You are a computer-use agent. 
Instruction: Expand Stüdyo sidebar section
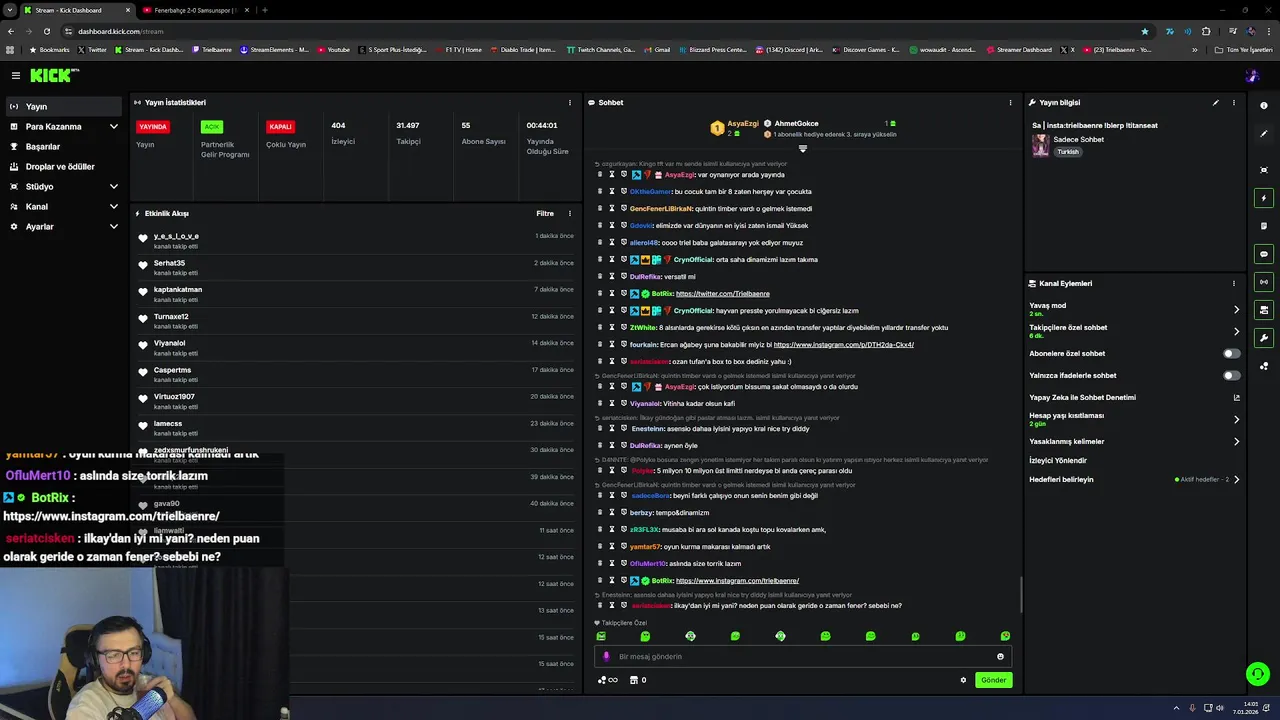pyautogui.click(x=113, y=187)
